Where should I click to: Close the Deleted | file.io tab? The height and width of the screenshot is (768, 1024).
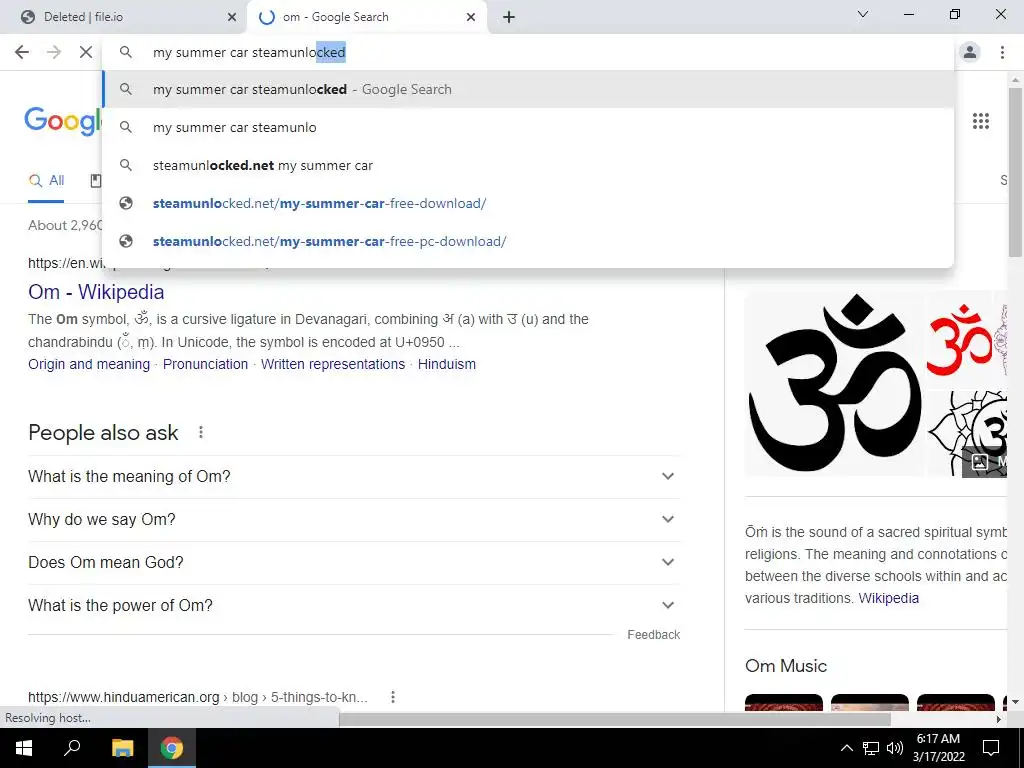click(232, 17)
